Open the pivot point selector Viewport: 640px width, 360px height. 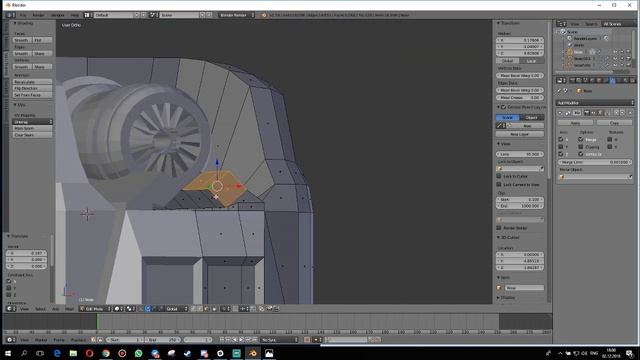click(131, 309)
